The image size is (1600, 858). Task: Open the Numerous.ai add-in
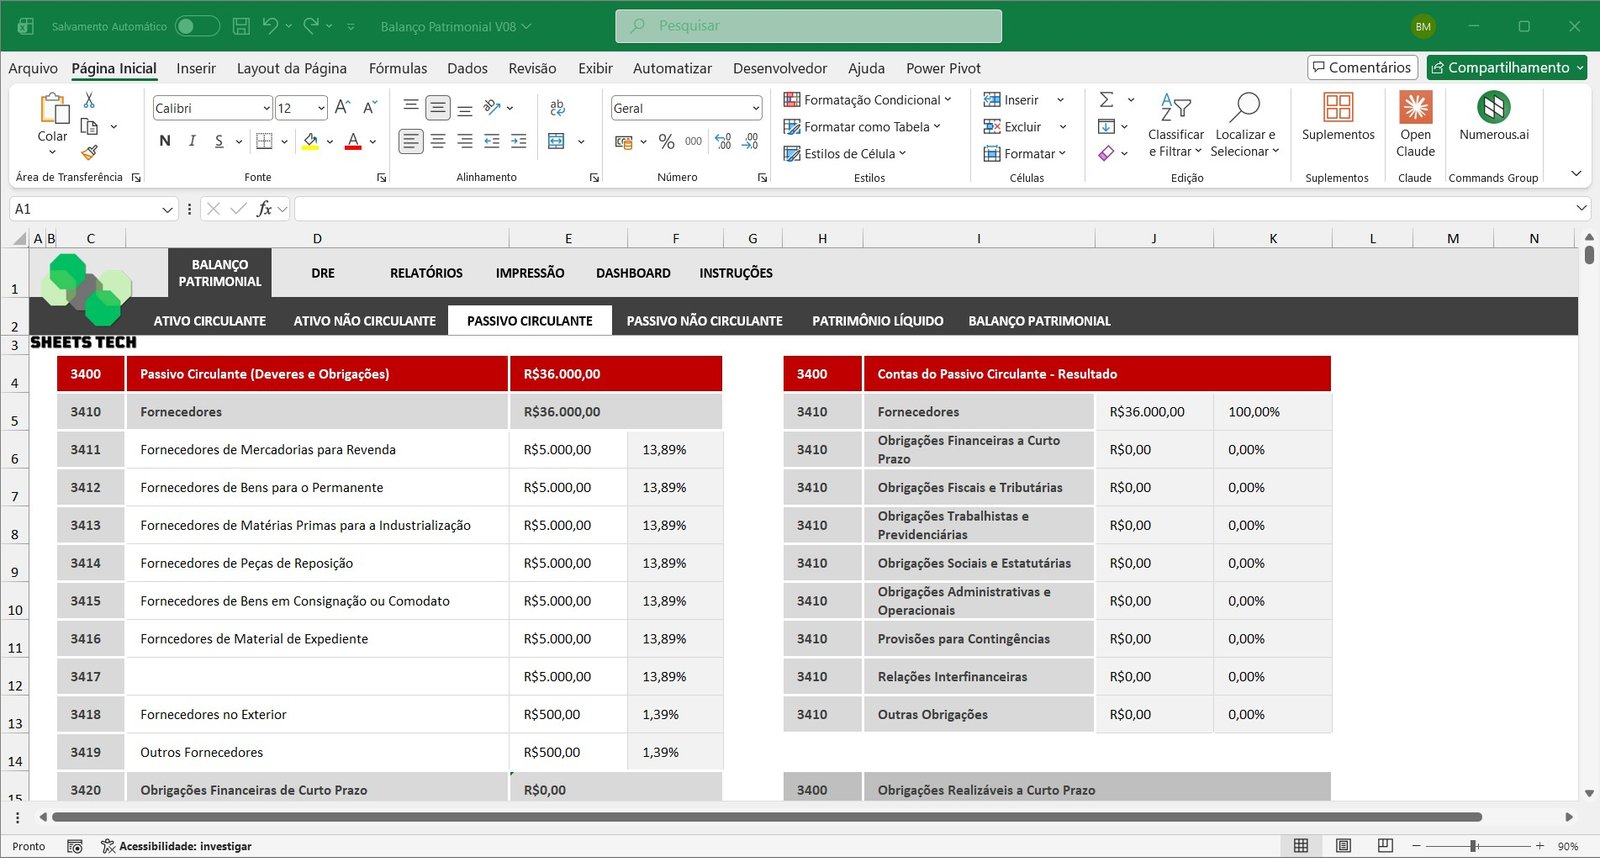(x=1493, y=116)
